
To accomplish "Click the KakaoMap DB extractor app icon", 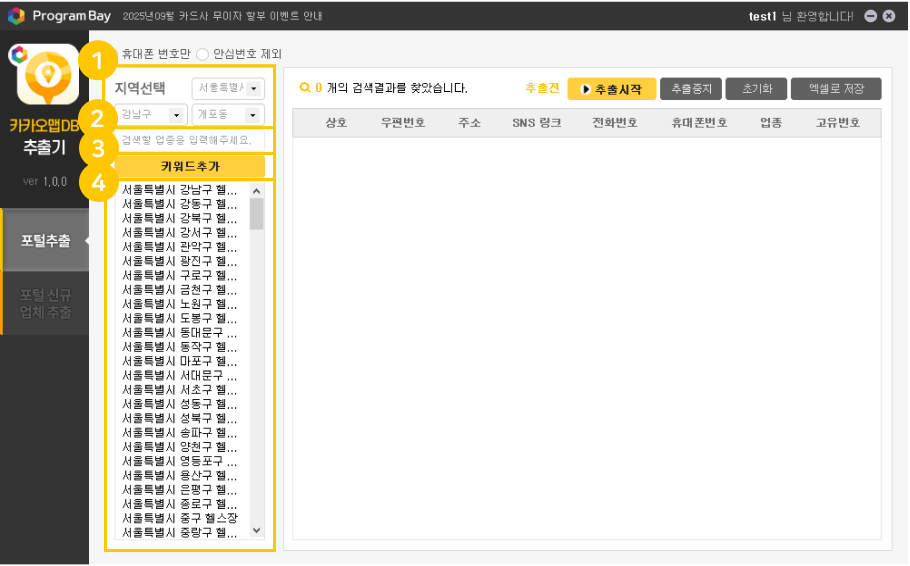I will [x=47, y=77].
